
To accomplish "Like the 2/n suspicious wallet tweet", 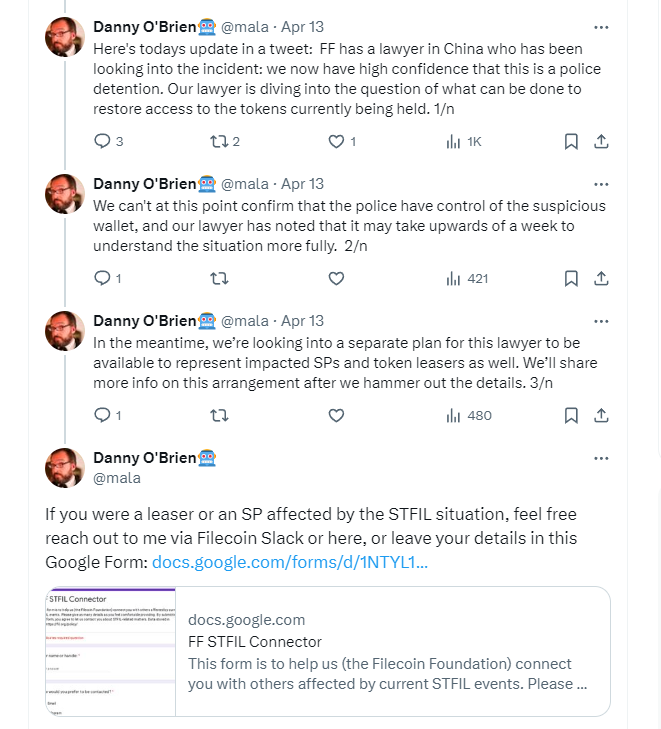I will pyautogui.click(x=336, y=278).
